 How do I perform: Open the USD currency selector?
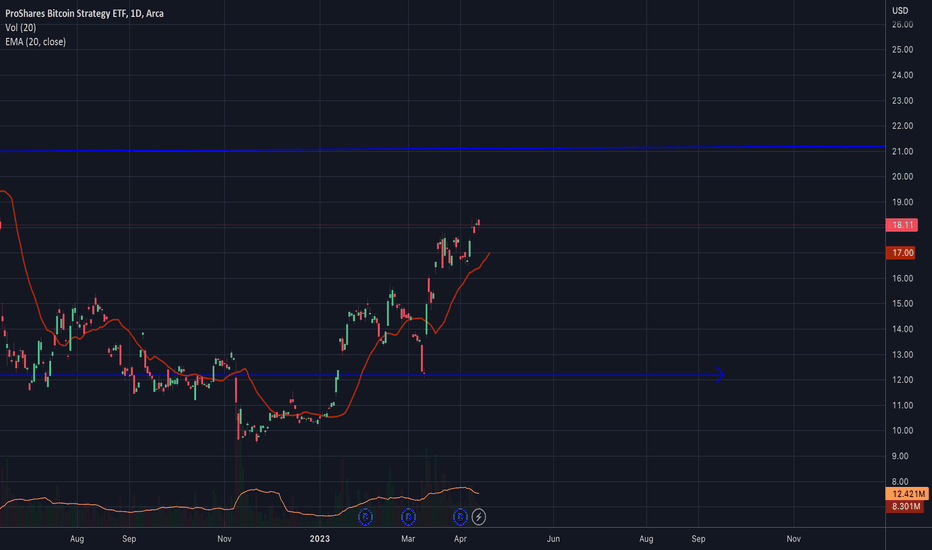click(x=900, y=10)
